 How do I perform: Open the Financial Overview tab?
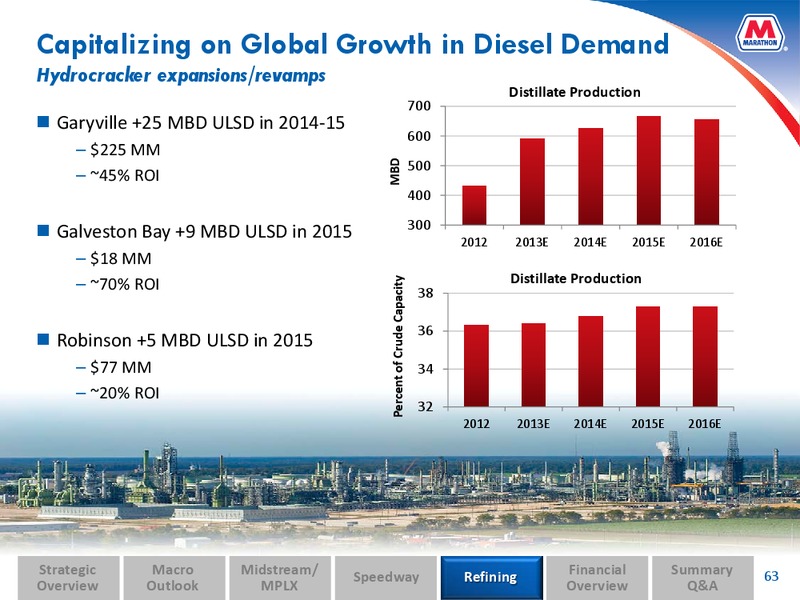coord(597,578)
